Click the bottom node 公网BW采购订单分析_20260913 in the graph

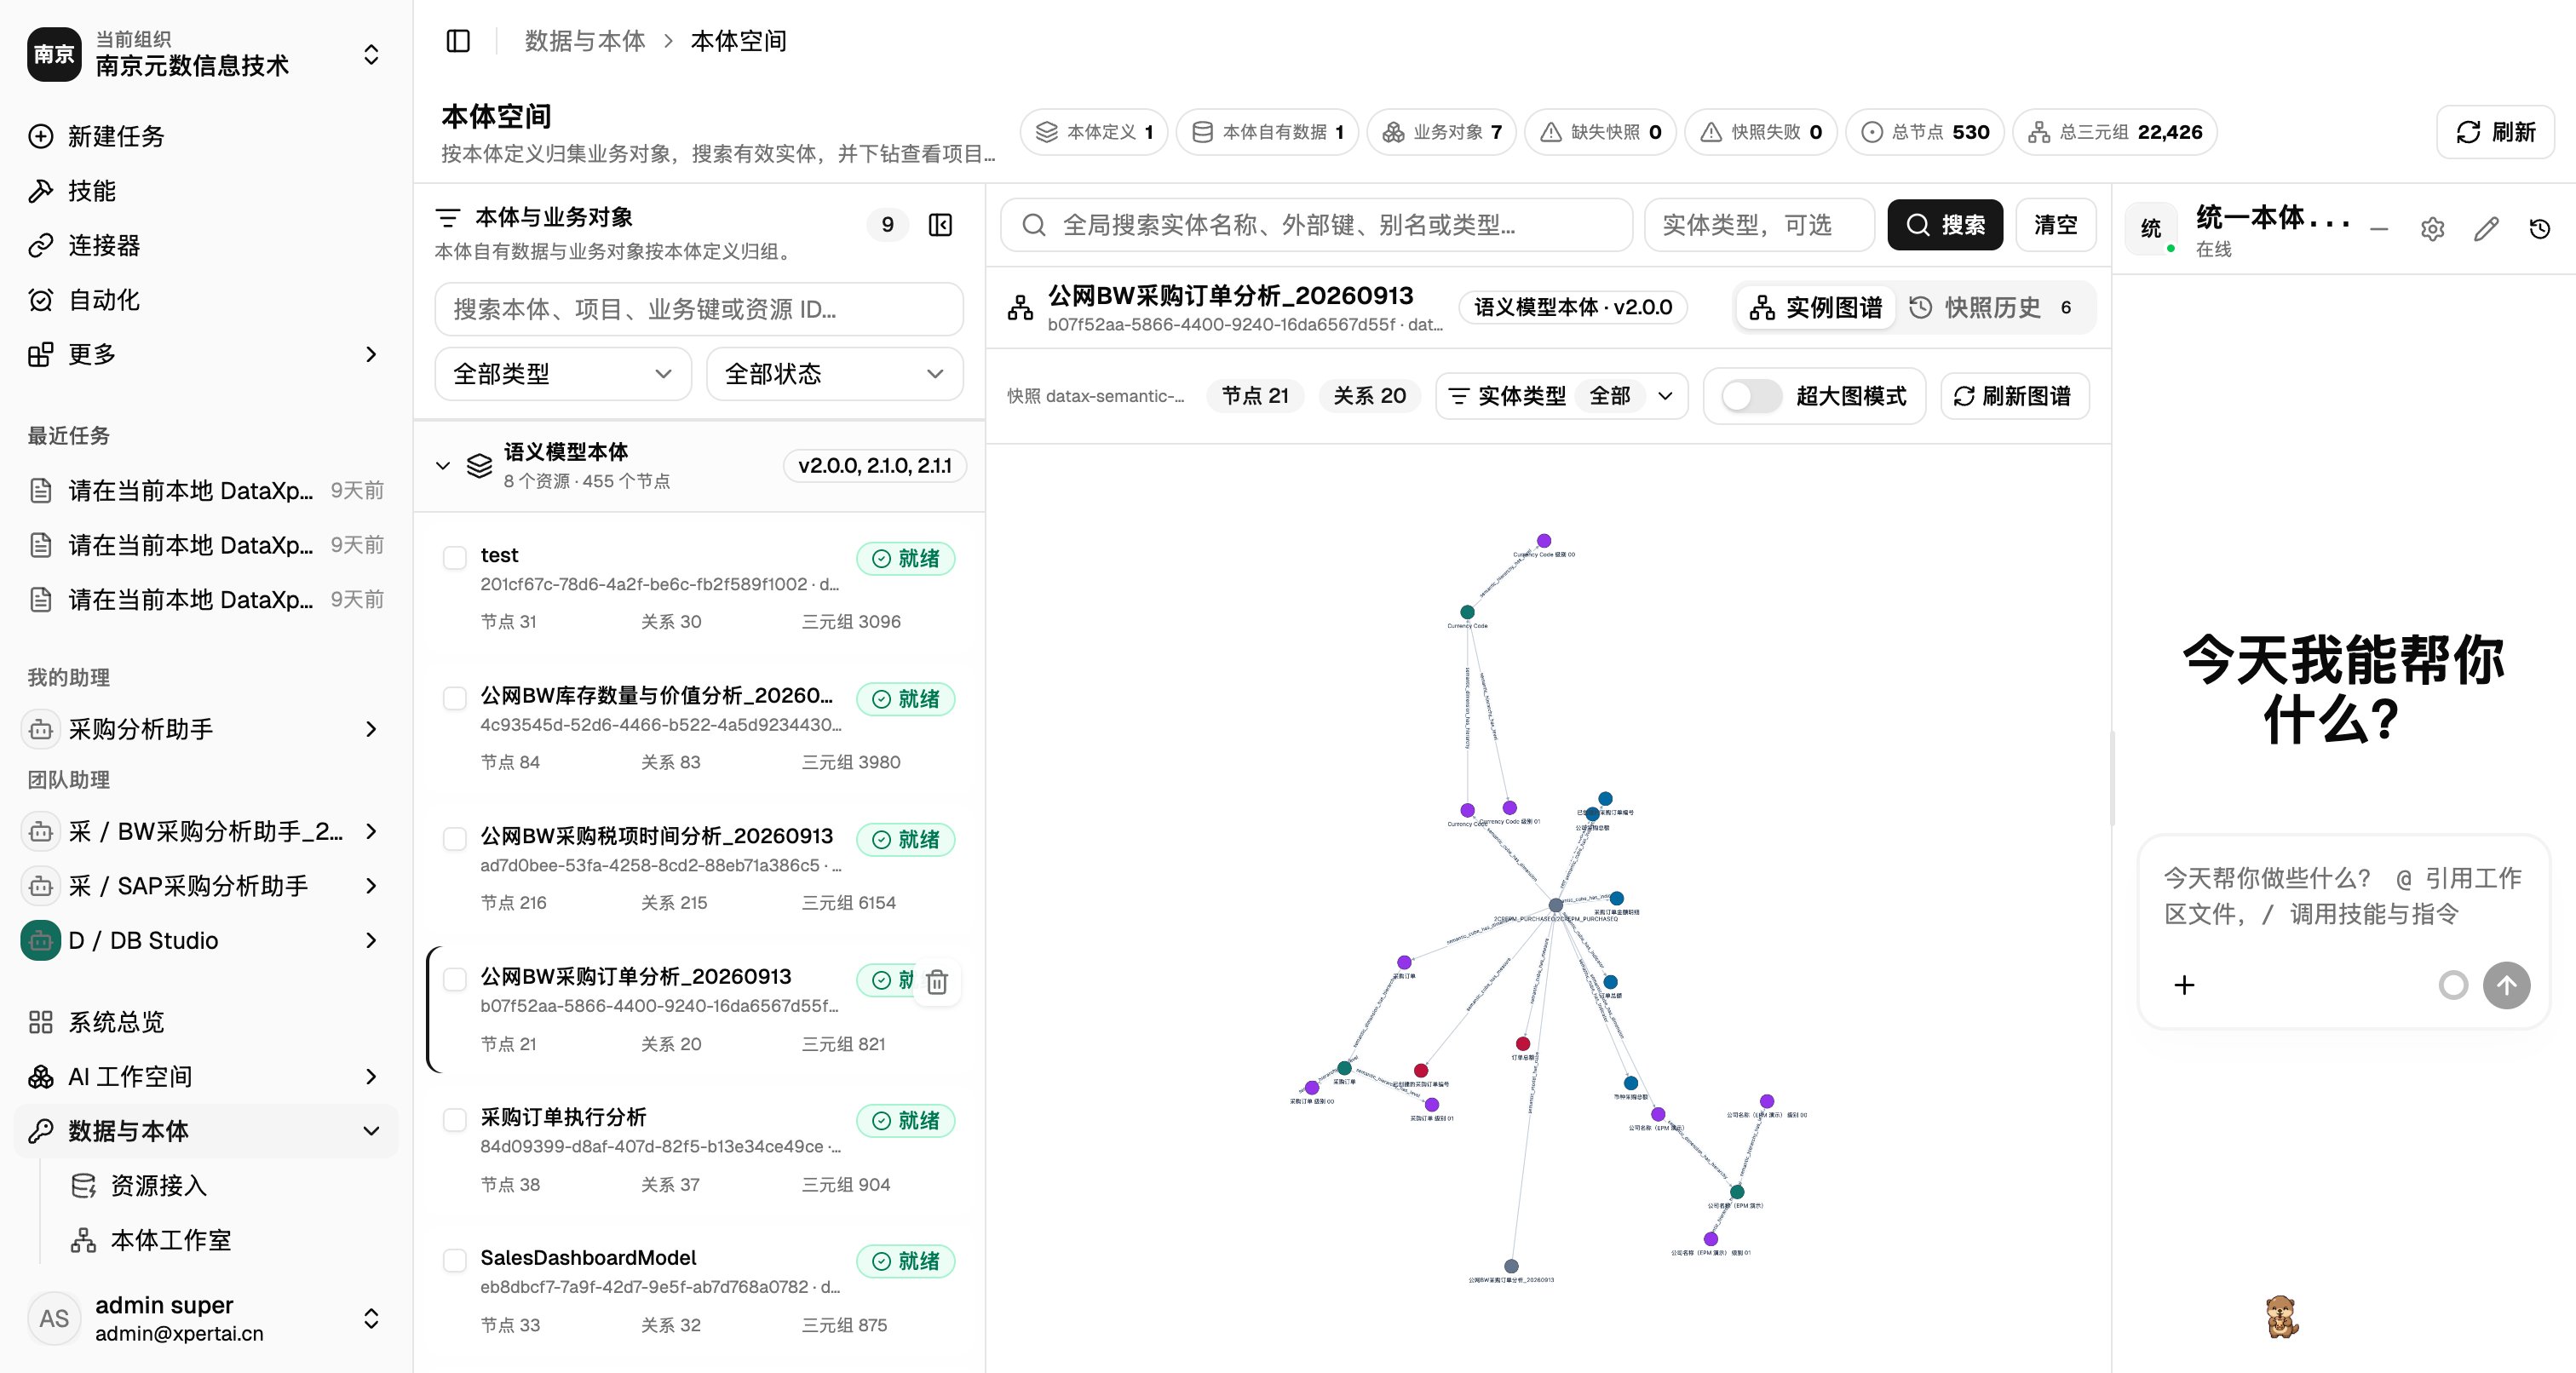coord(1511,1266)
